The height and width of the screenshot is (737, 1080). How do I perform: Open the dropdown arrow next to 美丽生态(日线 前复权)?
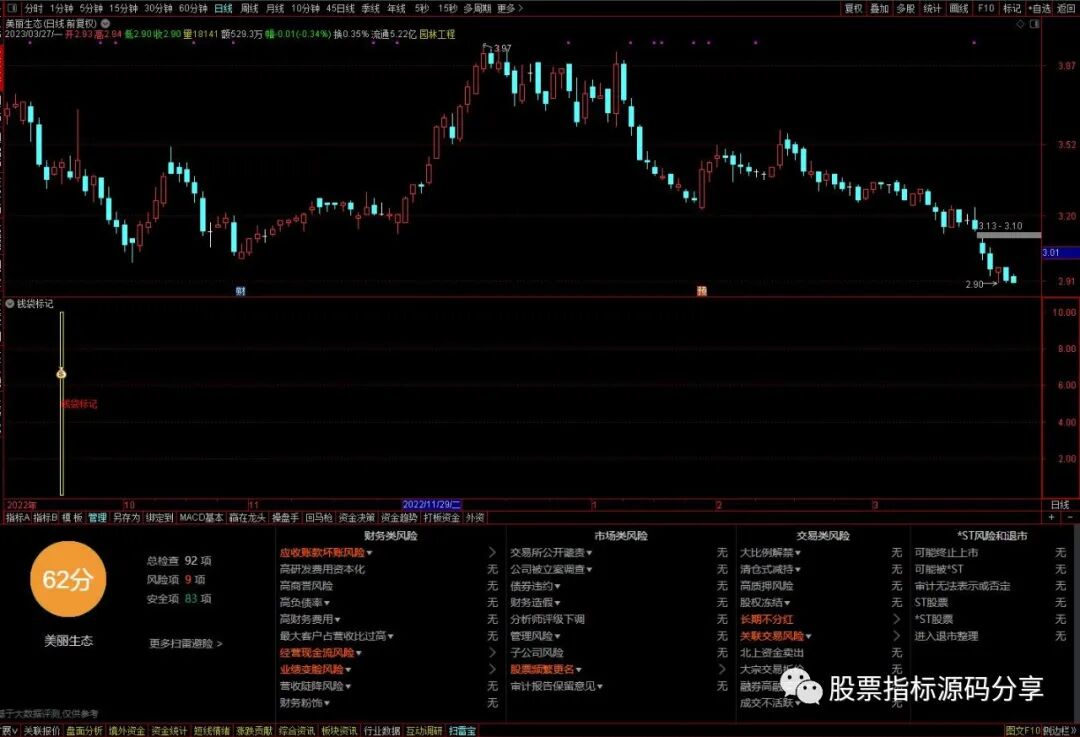point(105,23)
